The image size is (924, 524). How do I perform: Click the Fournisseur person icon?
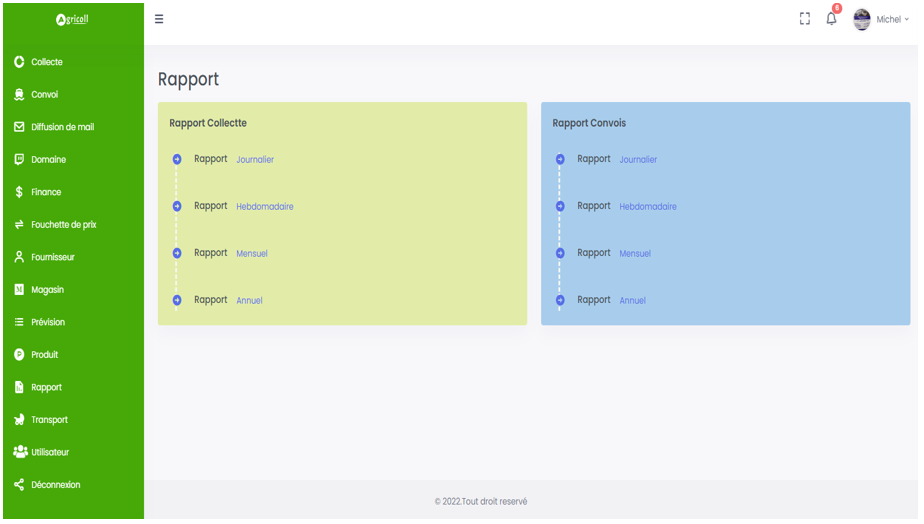(x=19, y=257)
